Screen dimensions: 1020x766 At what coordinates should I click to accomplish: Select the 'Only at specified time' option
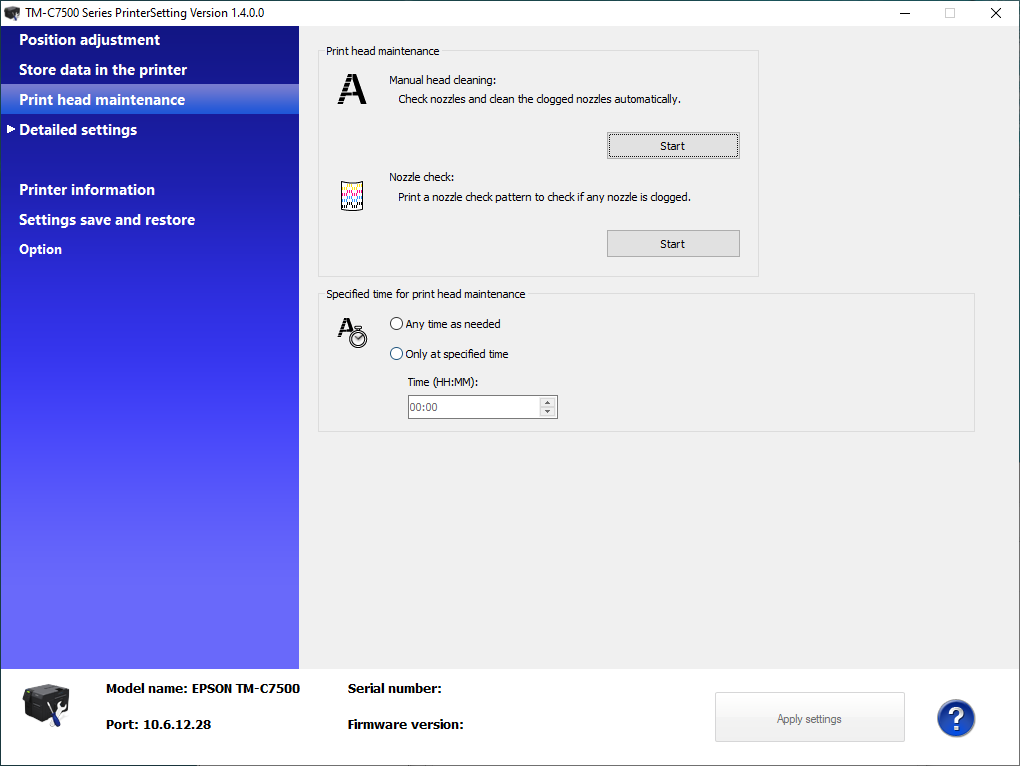pyautogui.click(x=397, y=354)
